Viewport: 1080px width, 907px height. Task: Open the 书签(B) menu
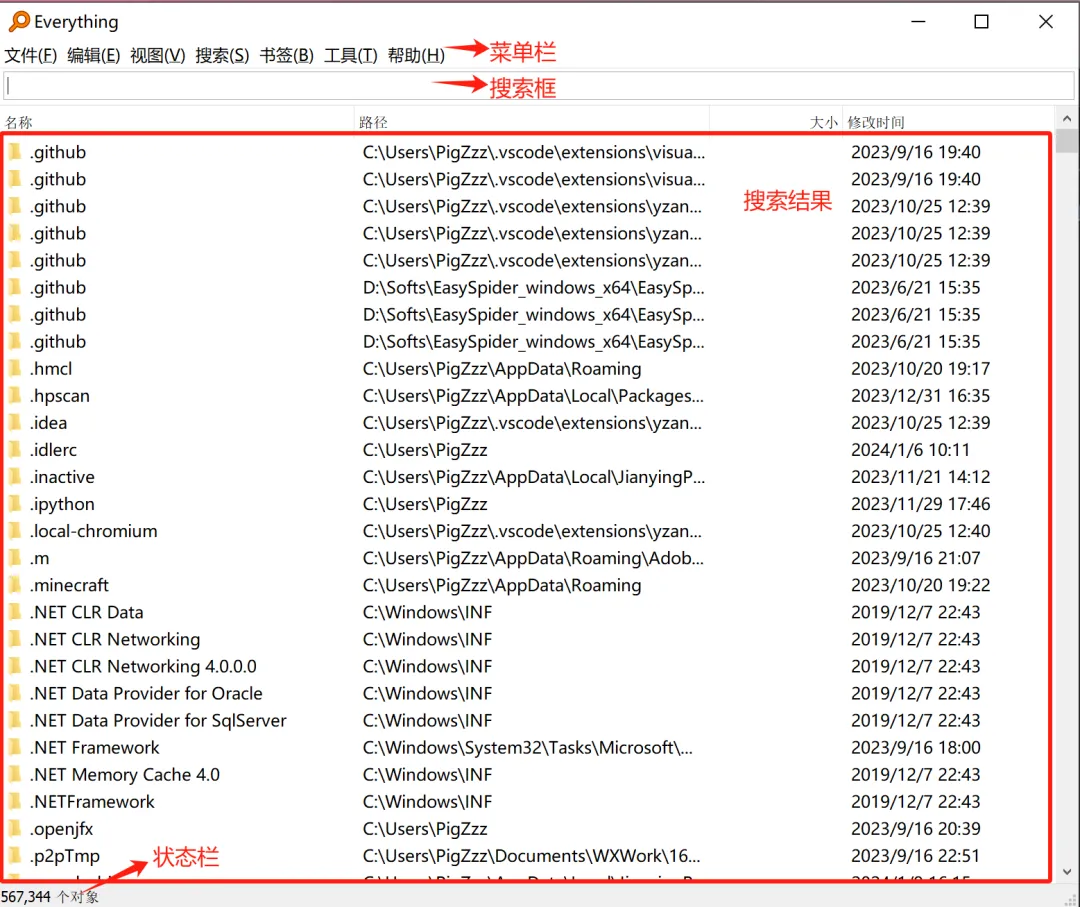pos(287,55)
